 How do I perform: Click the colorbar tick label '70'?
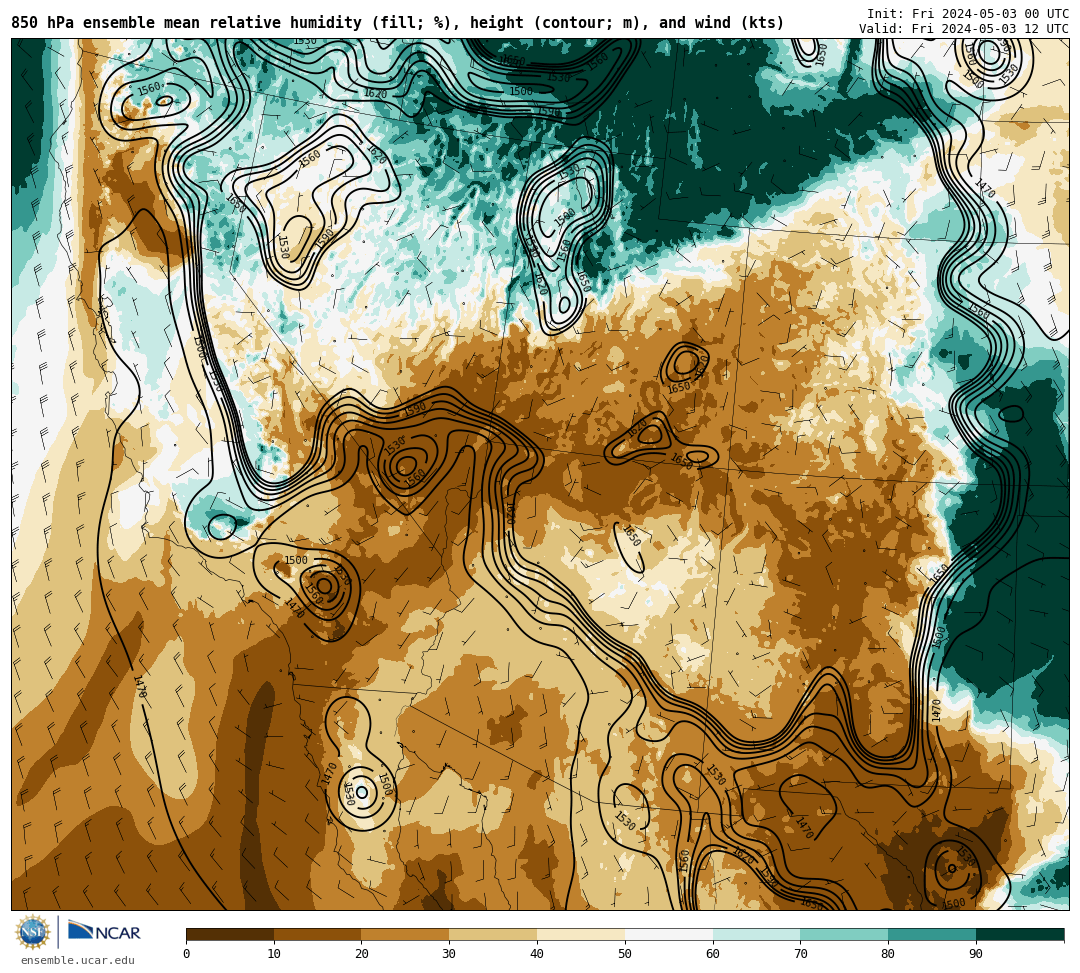(x=800, y=954)
